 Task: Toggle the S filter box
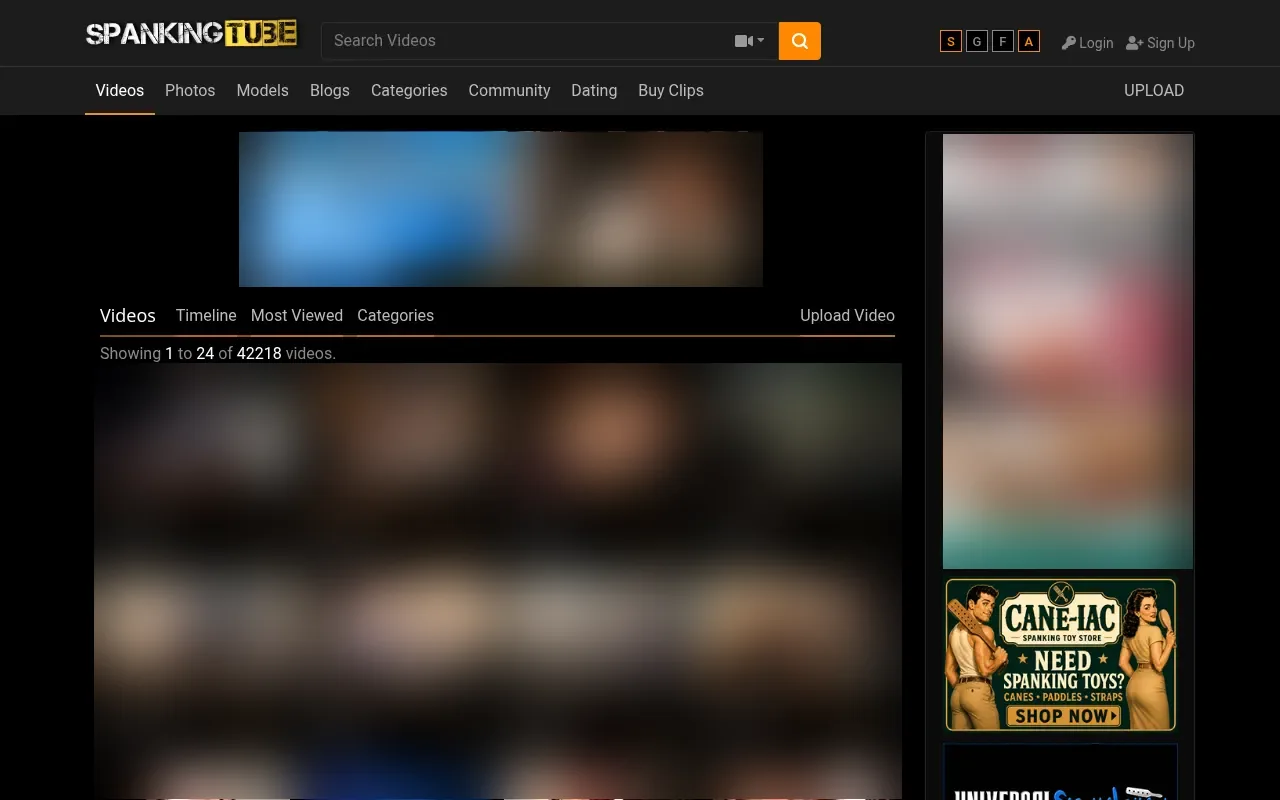[x=951, y=41]
